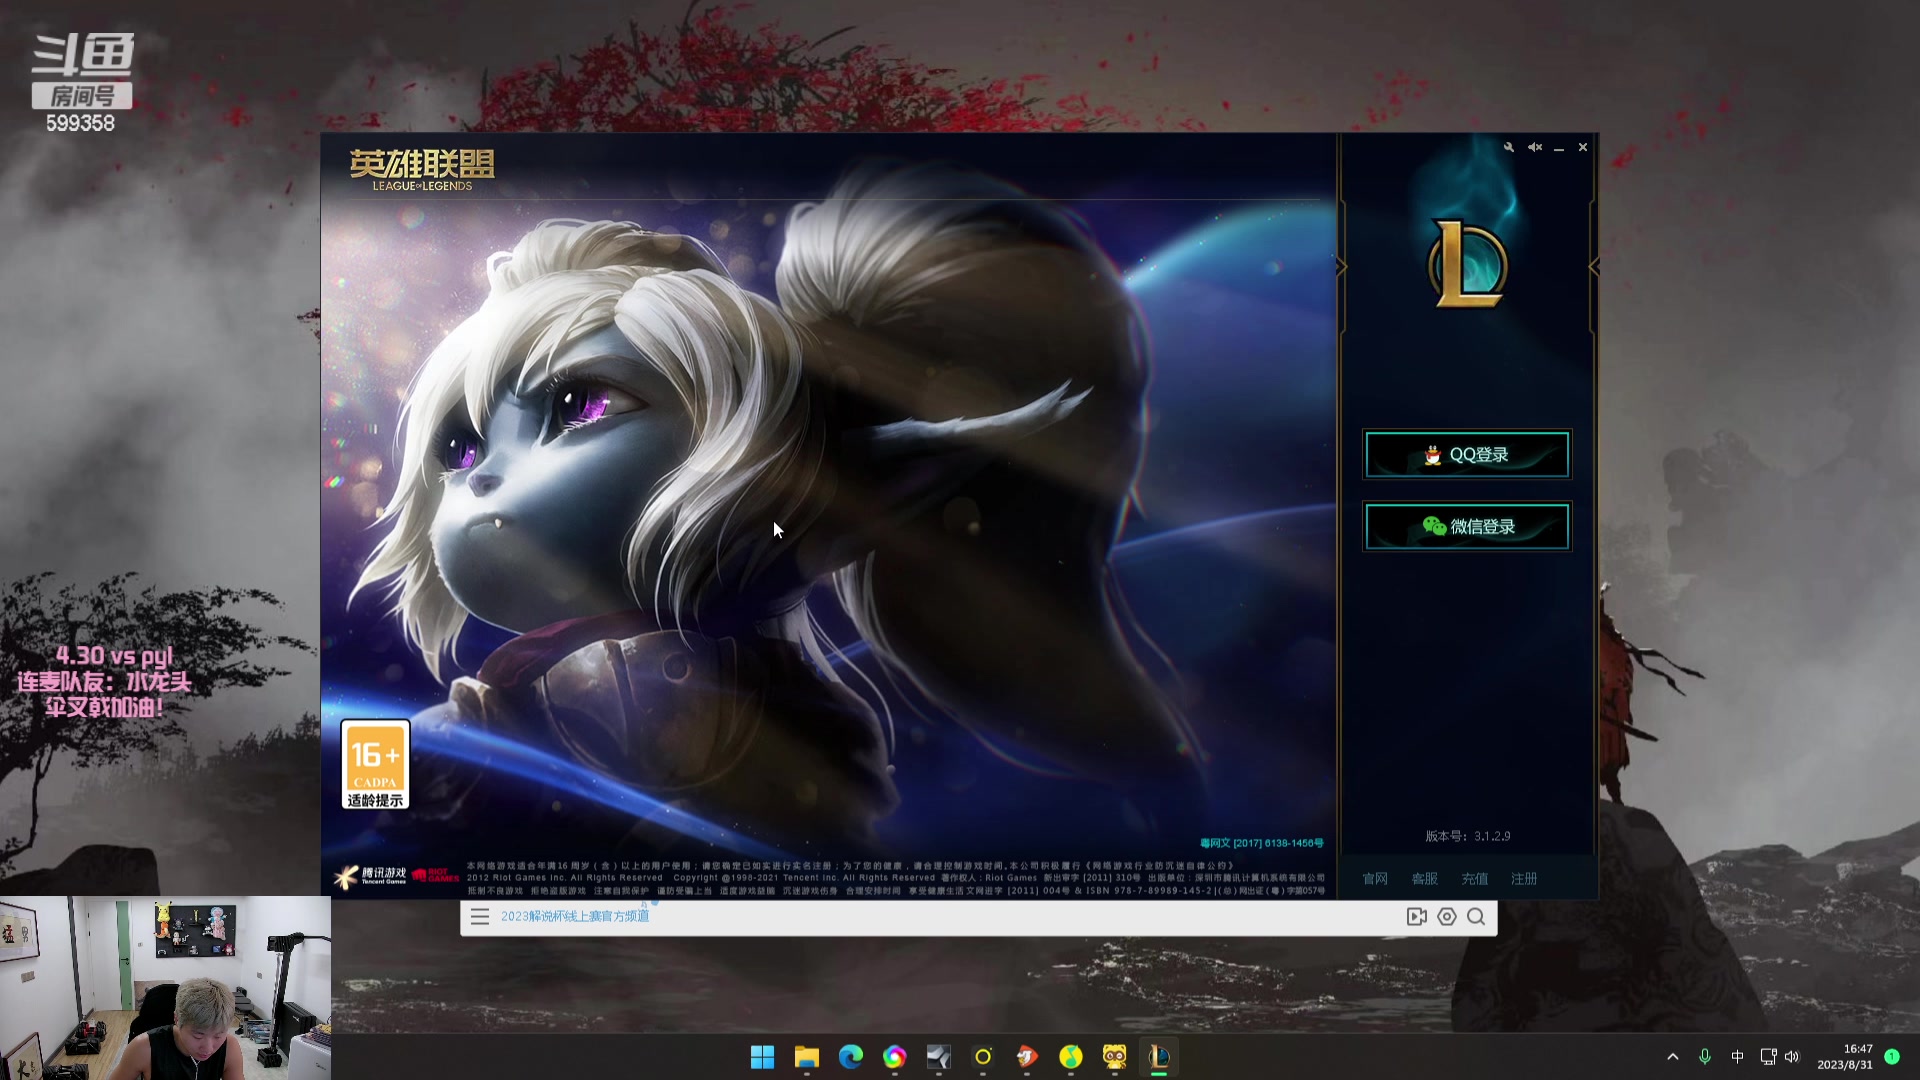Open launcher settings via the wrench icon
Viewport: 1920px width, 1080px height.
(1509, 147)
